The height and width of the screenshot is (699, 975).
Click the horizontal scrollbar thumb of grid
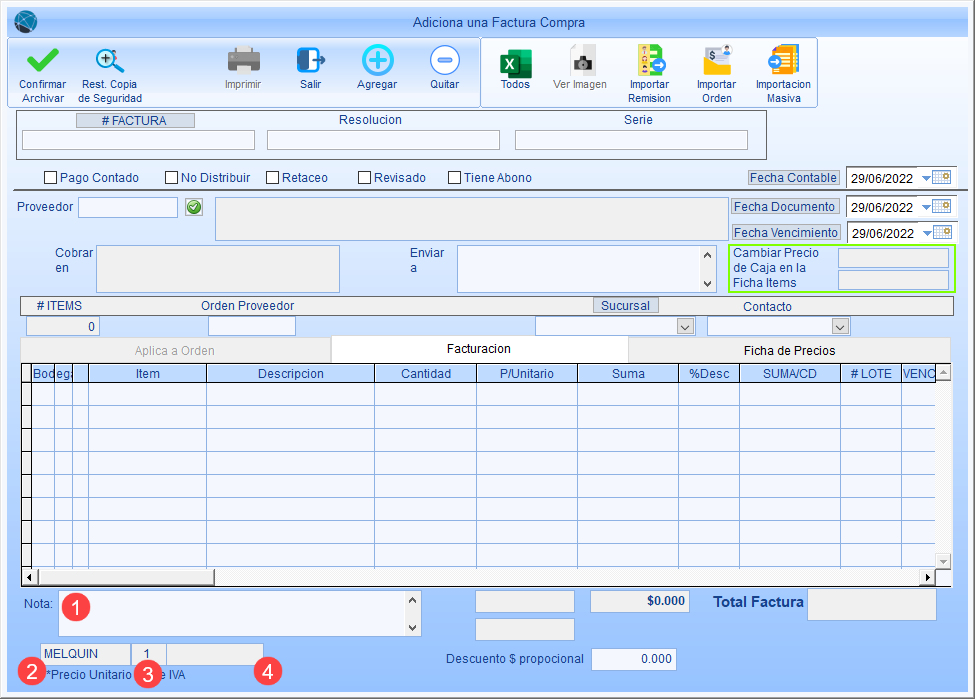coord(127,577)
